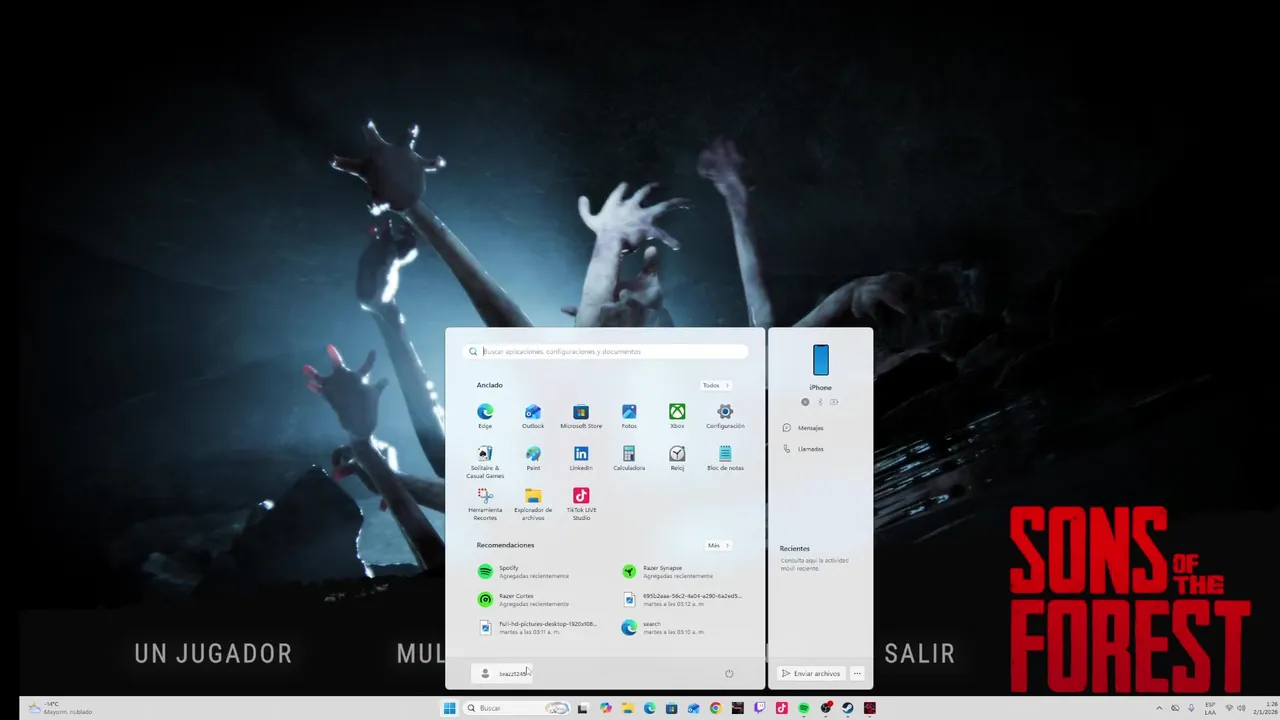Open Spotify from the taskbar
Screen dimensions: 1280x720
pyautogui.click(x=804, y=708)
